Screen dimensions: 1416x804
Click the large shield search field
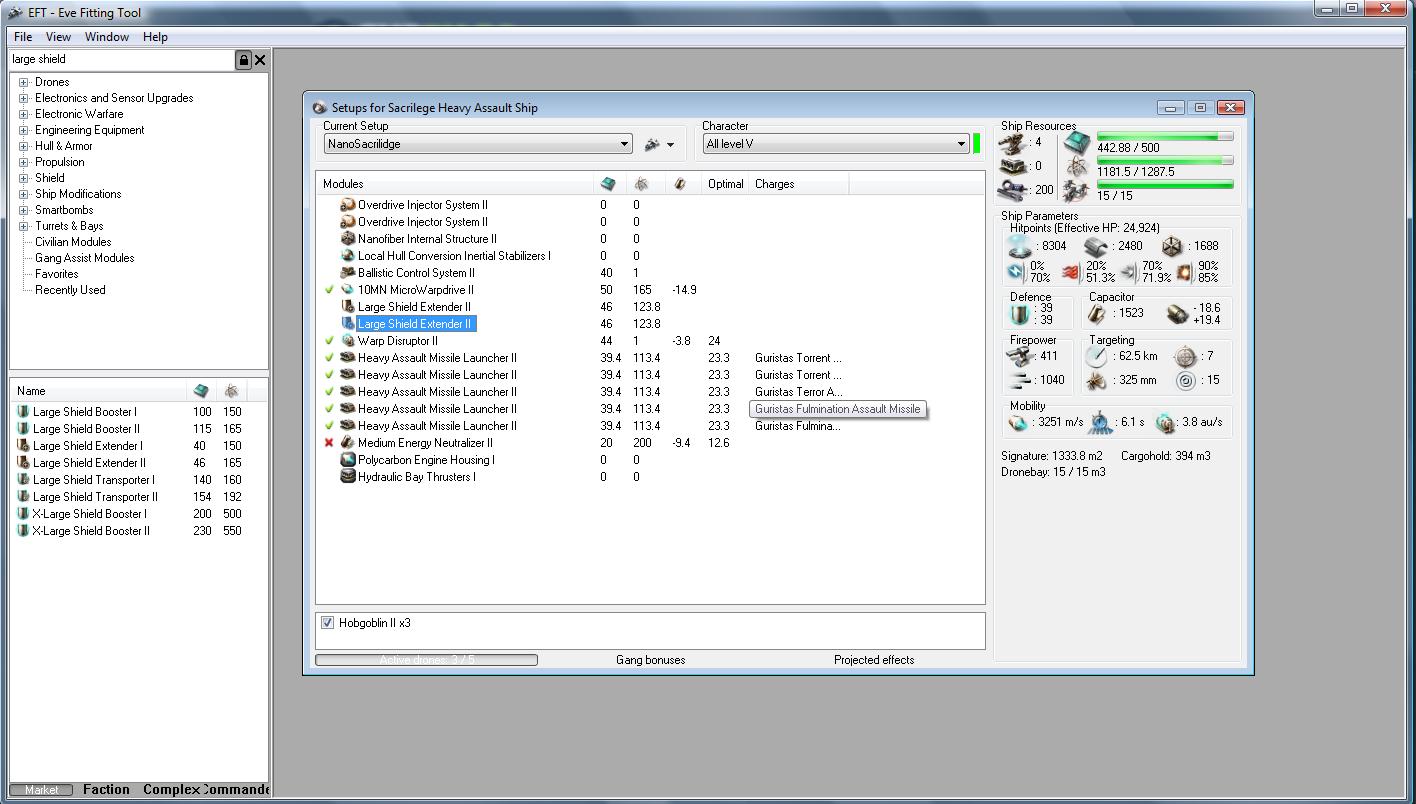click(x=122, y=60)
